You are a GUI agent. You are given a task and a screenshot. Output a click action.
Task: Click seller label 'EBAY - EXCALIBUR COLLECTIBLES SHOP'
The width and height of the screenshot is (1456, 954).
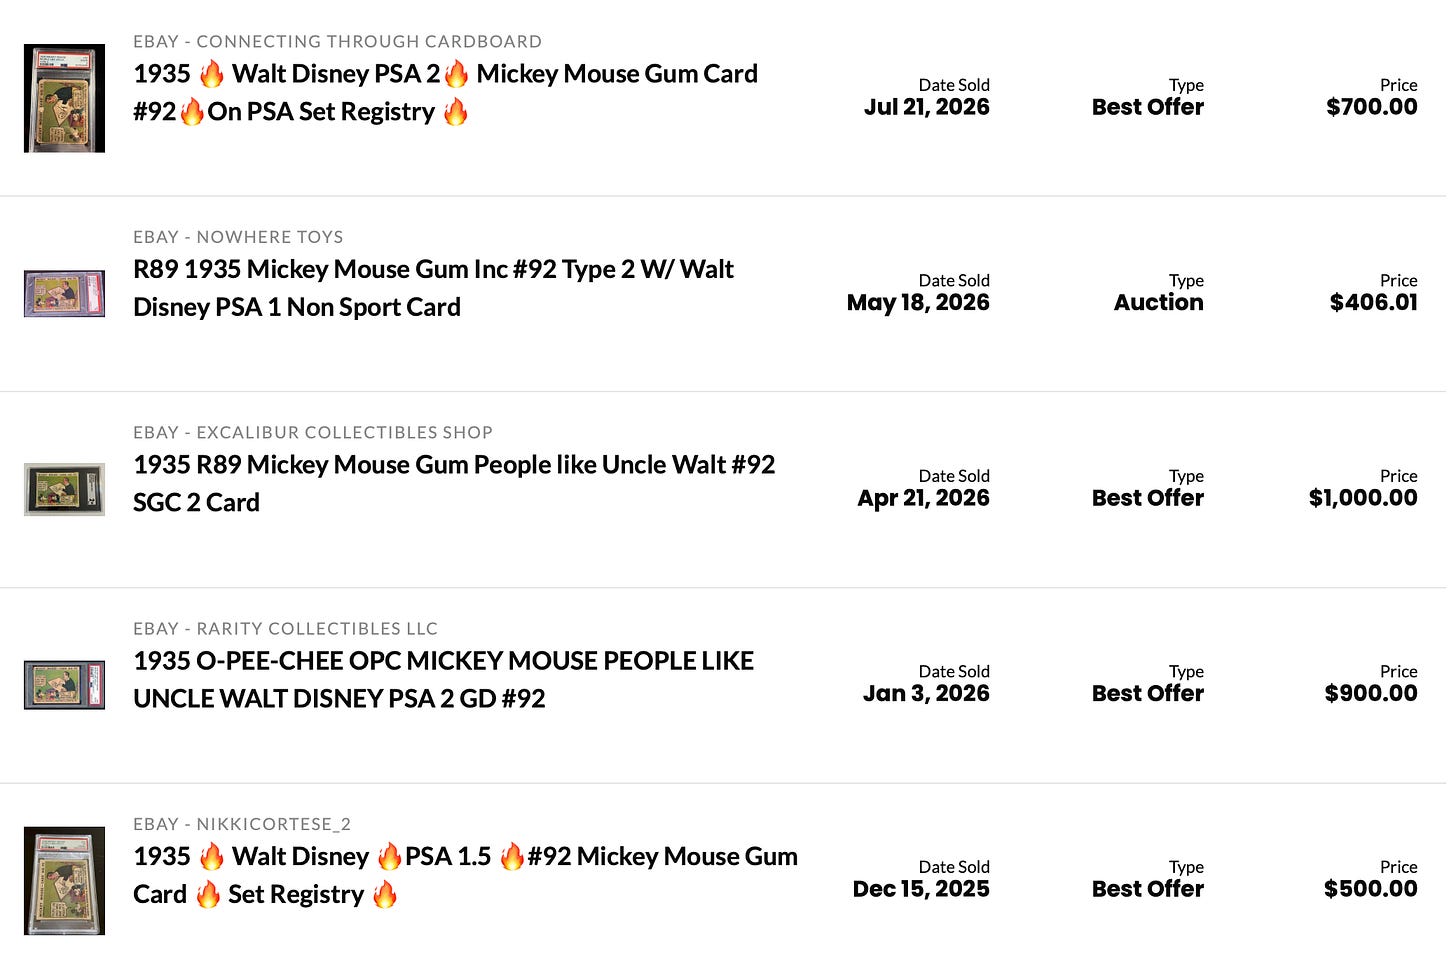(313, 432)
